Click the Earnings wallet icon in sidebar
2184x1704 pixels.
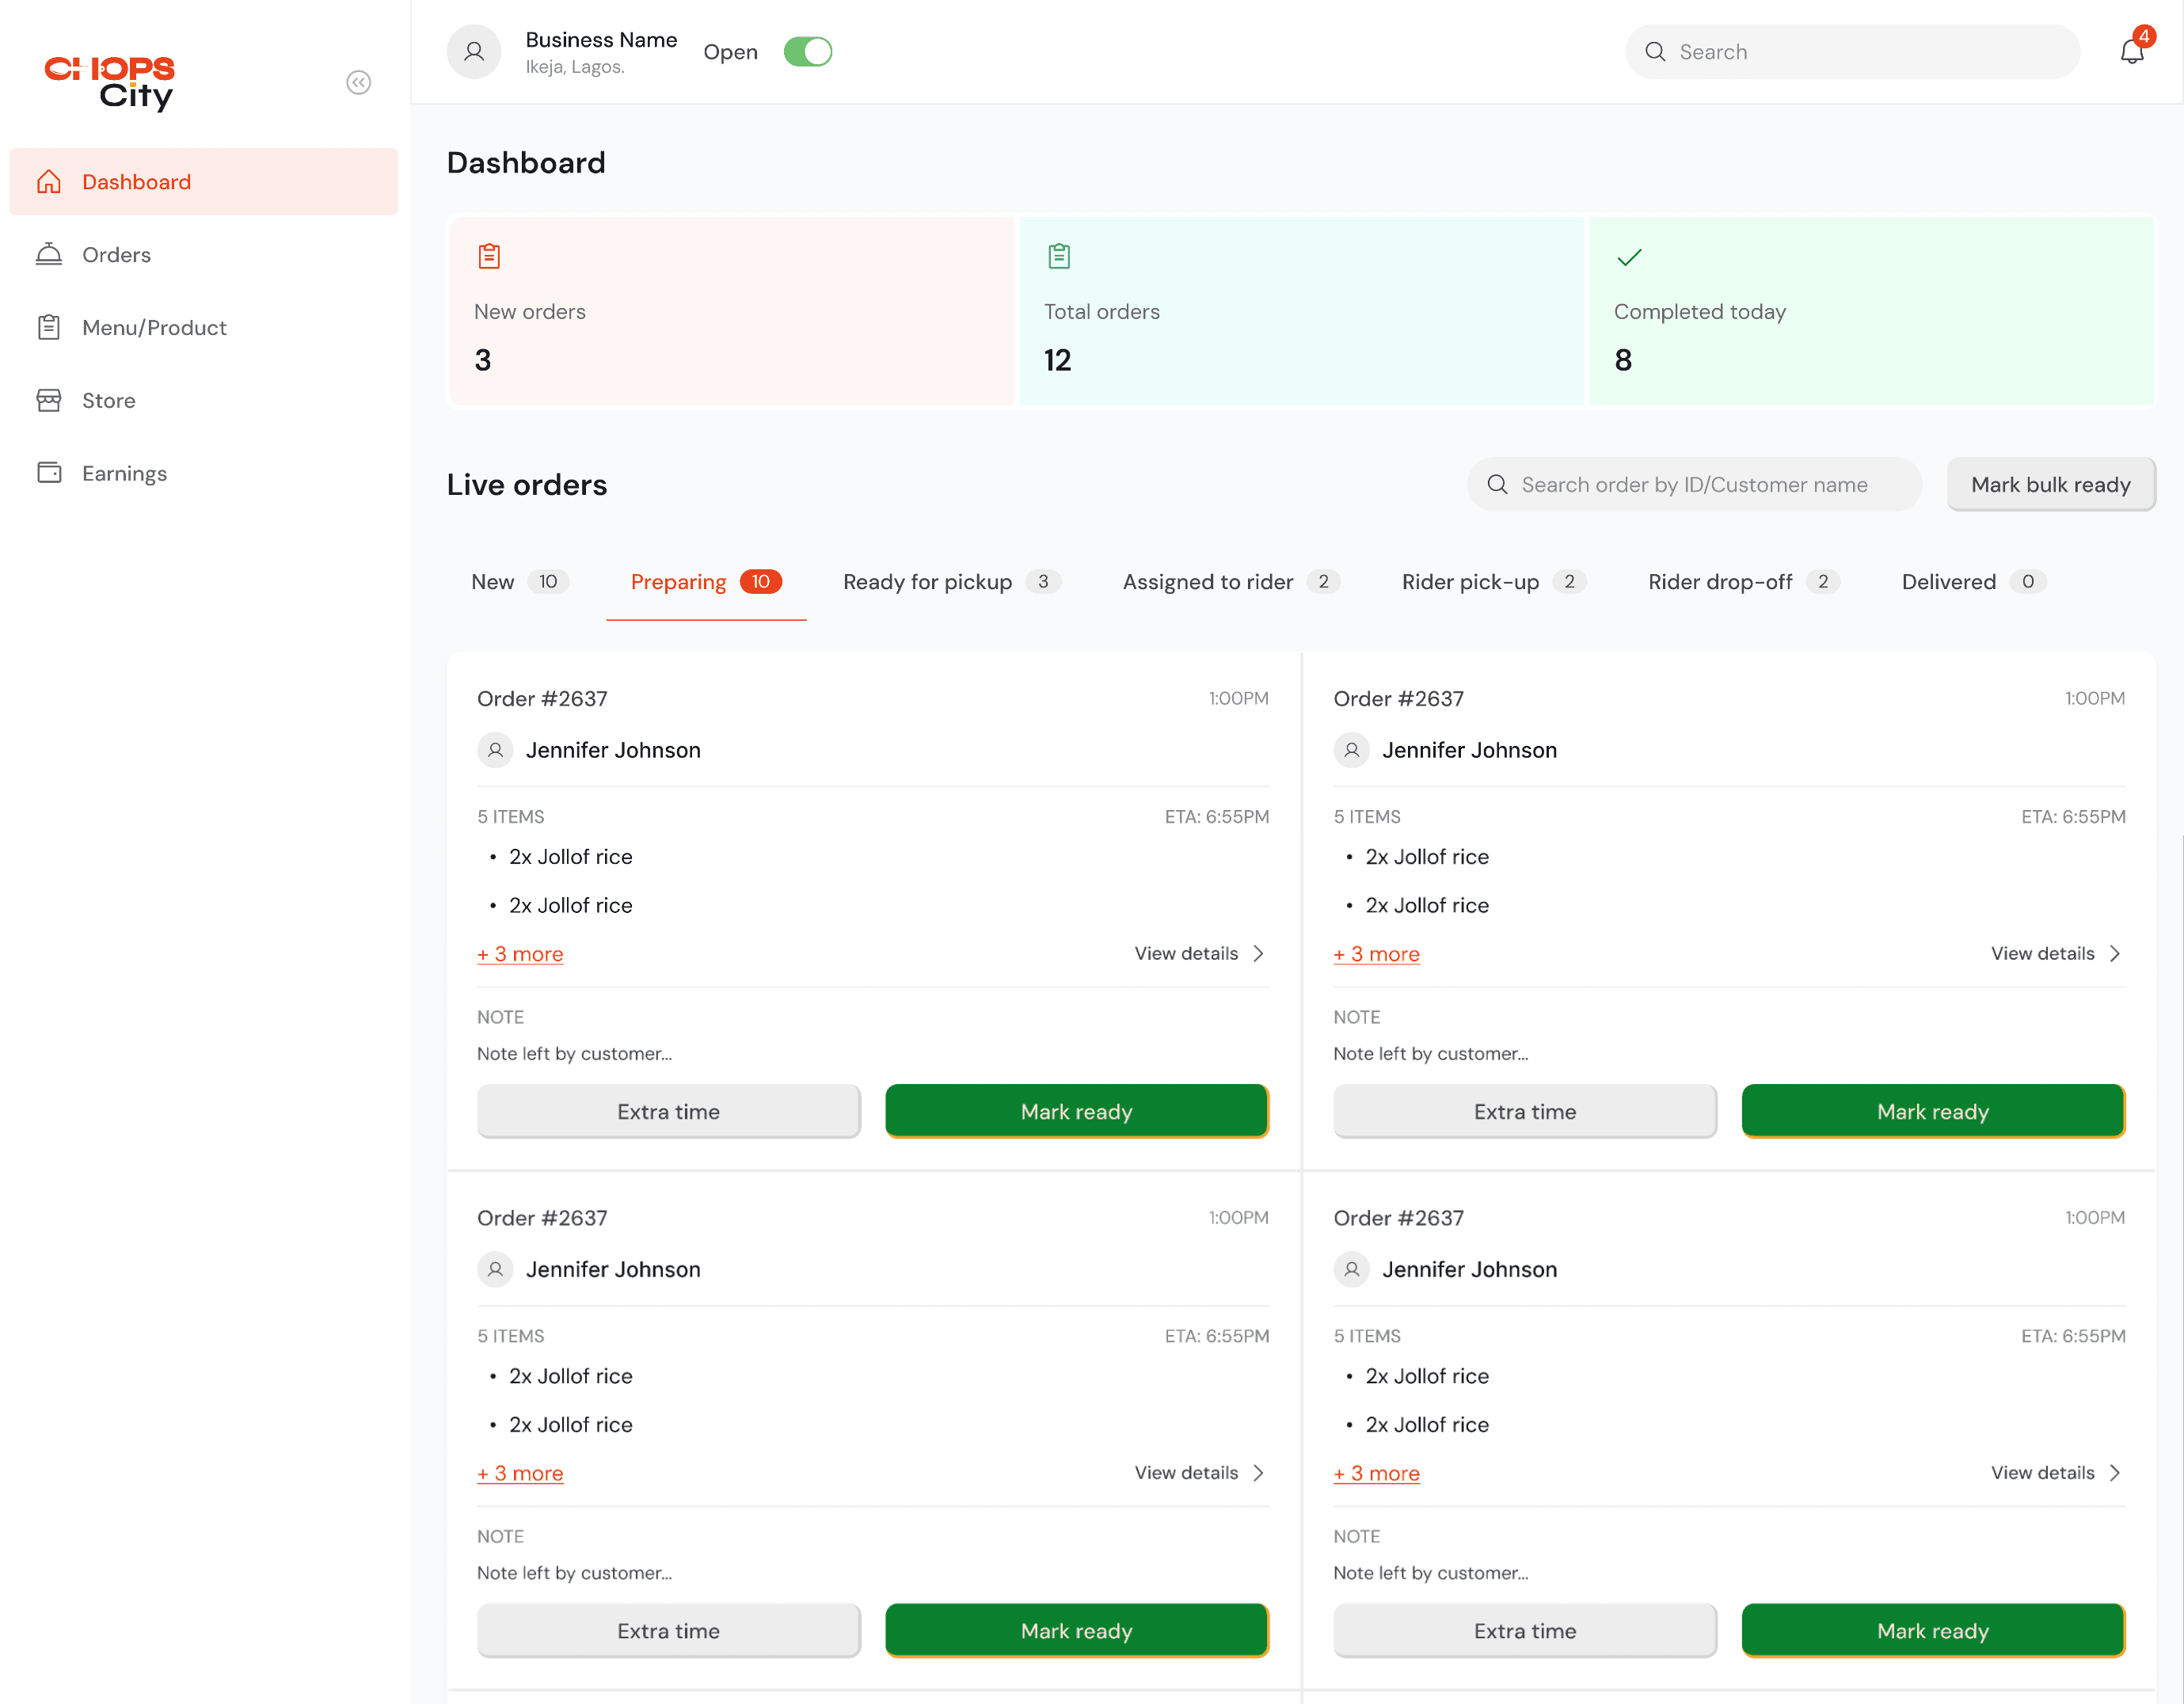pos(49,473)
